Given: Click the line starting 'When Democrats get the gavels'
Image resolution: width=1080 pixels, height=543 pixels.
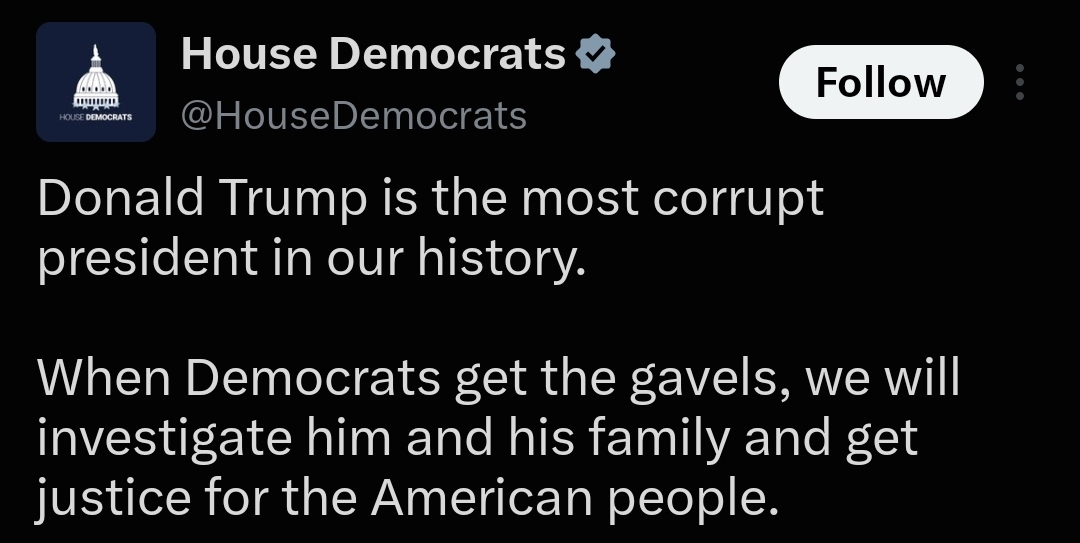Looking at the screenshot, I should pos(498,378).
